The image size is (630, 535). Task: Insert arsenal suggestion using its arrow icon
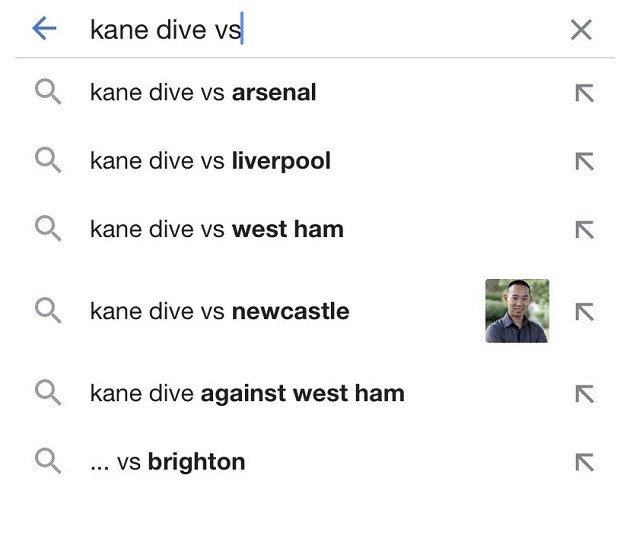click(x=584, y=94)
